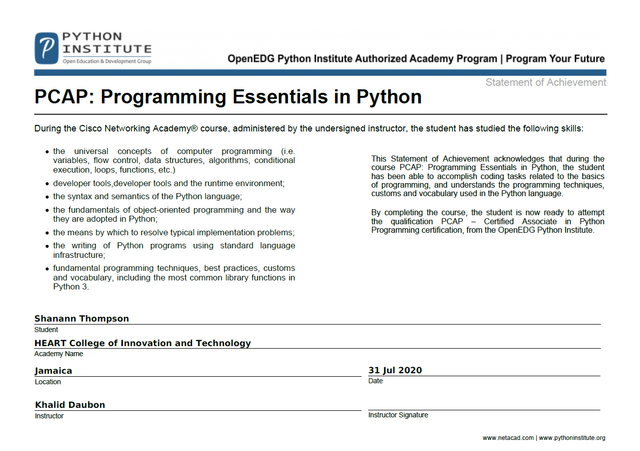
Task: Click student name 'Shanann Thompson'
Action: click(82, 318)
